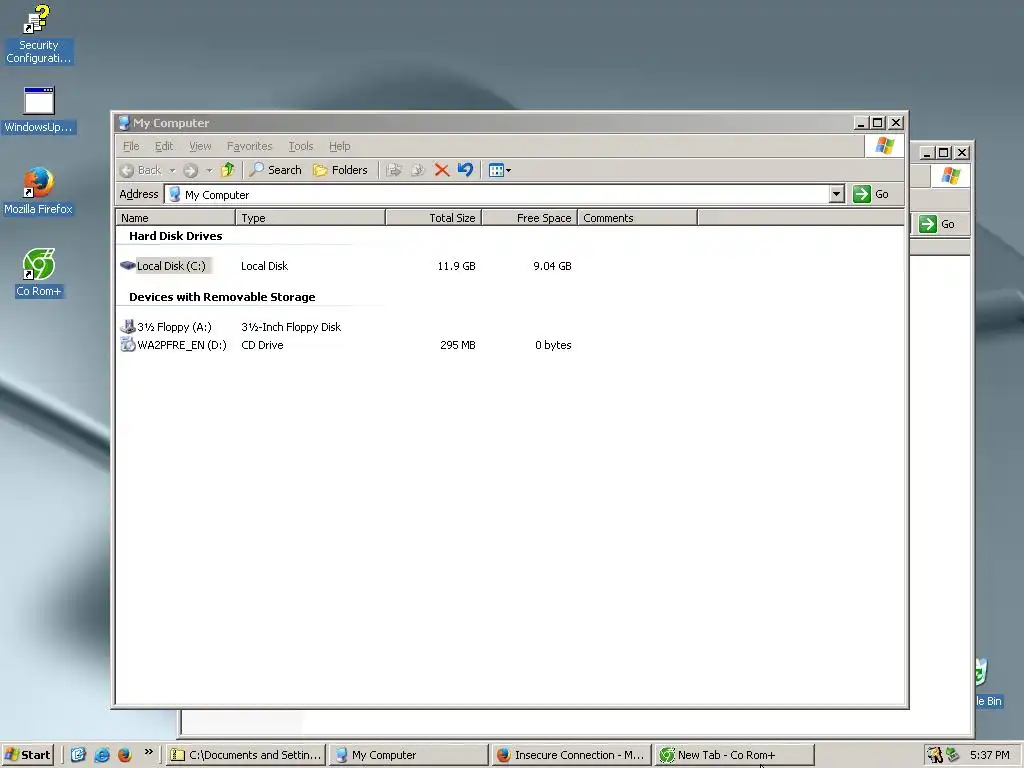Click the 9.04 GB free space value

pos(552,266)
